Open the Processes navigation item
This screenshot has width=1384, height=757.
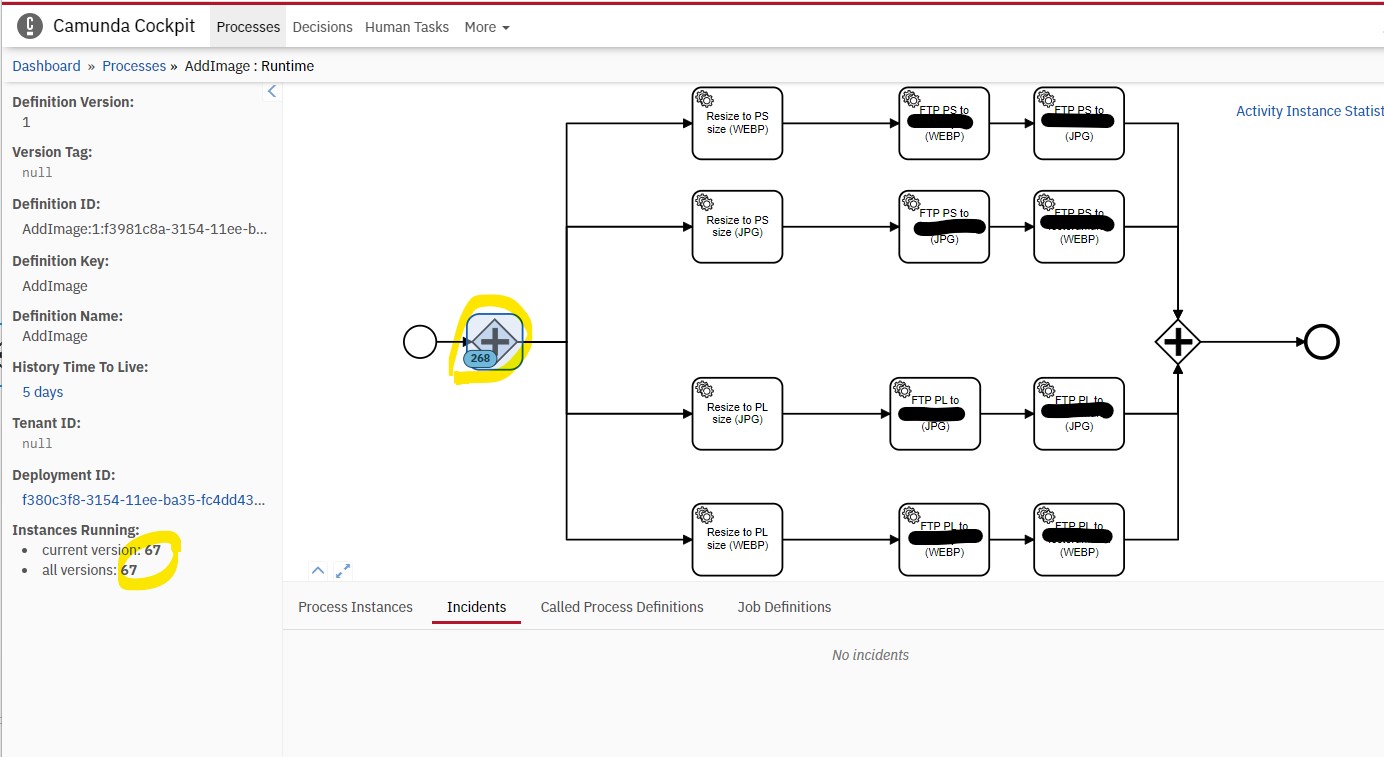pos(248,27)
